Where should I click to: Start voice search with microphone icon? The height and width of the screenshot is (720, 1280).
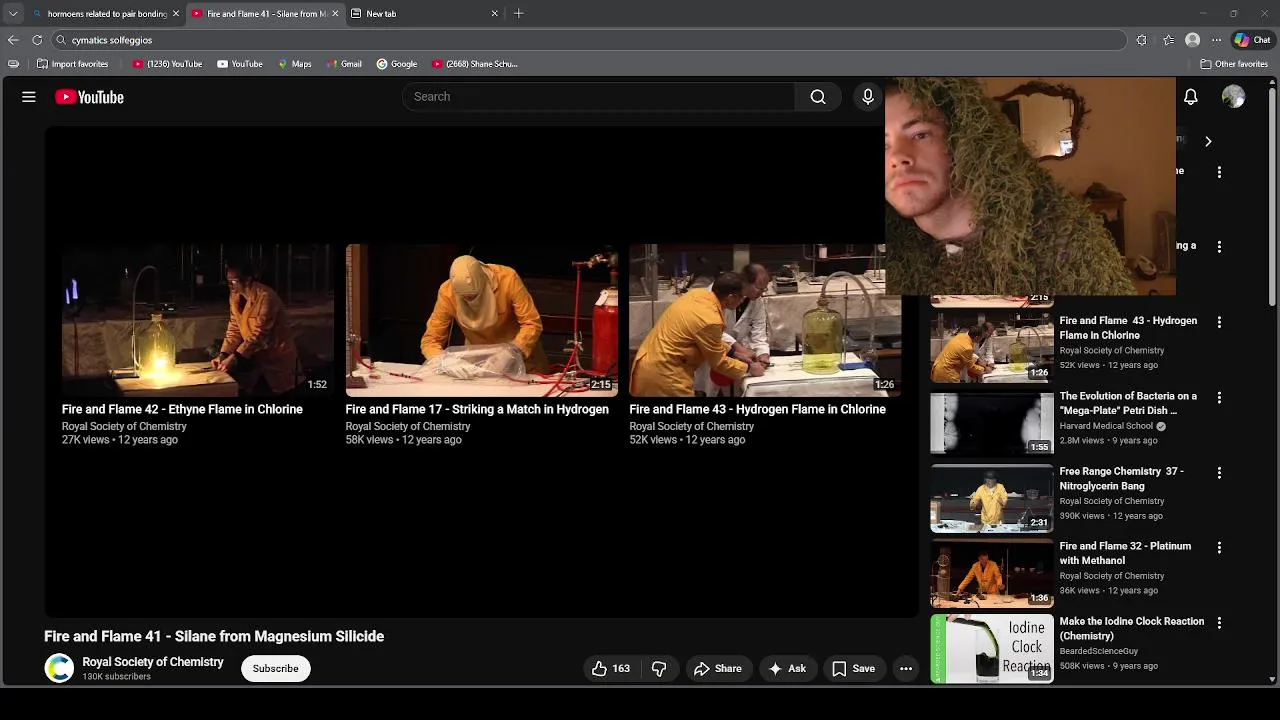868,97
